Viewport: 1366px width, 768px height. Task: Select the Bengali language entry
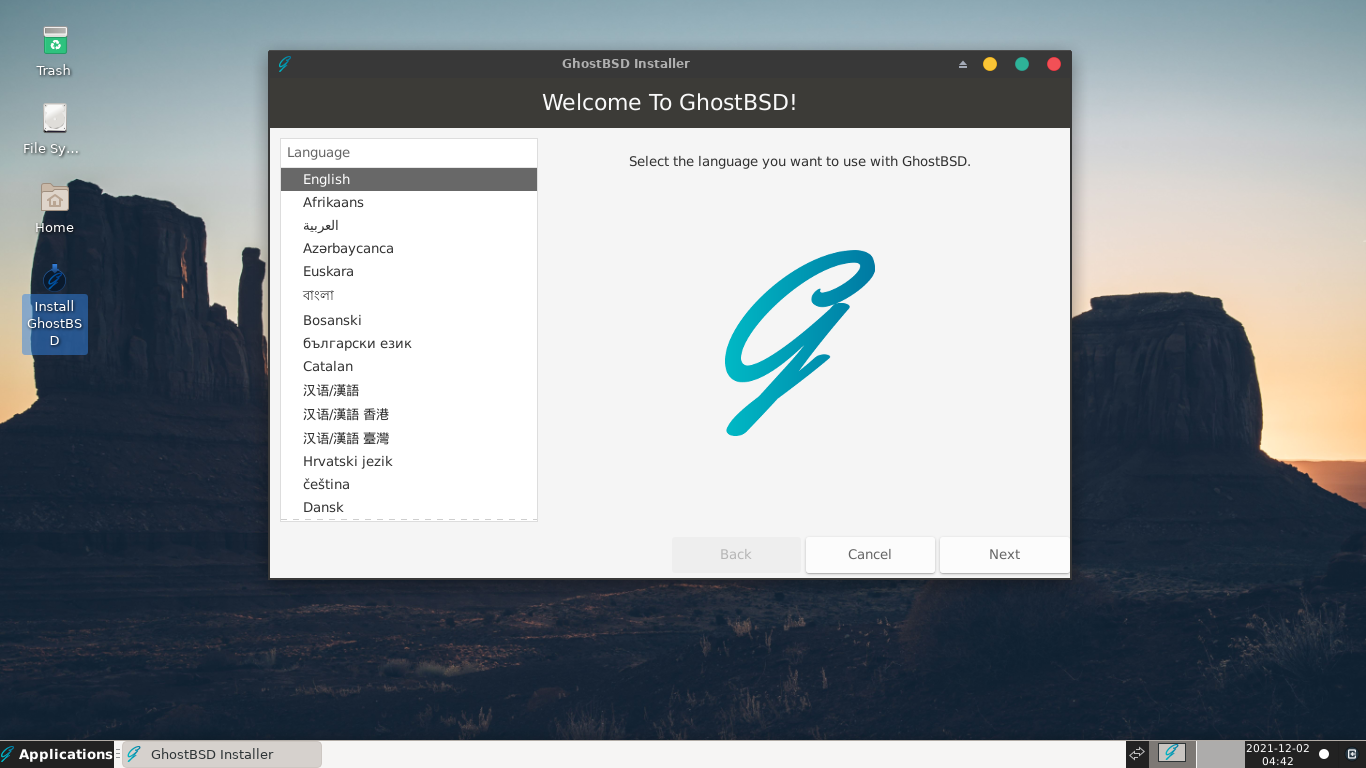pos(409,296)
